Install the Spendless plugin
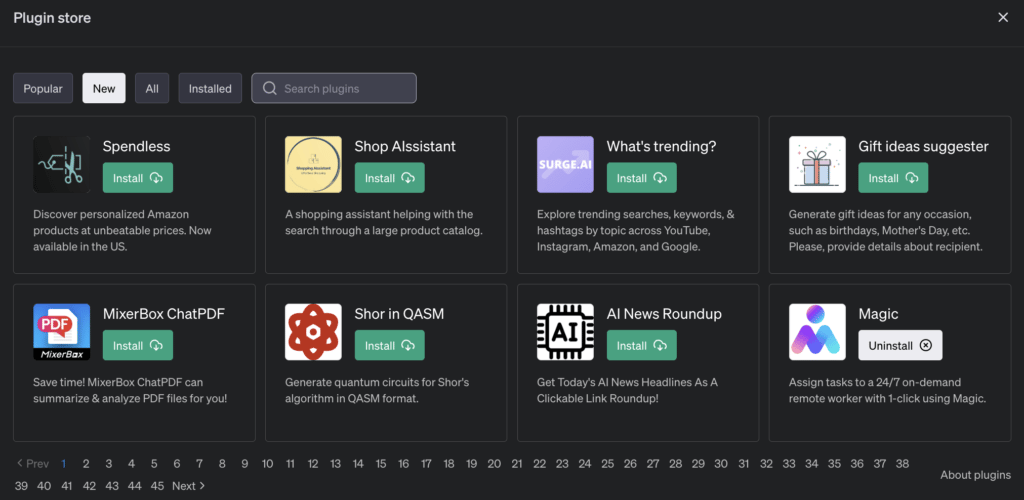The width and height of the screenshot is (1024, 500). click(x=137, y=178)
